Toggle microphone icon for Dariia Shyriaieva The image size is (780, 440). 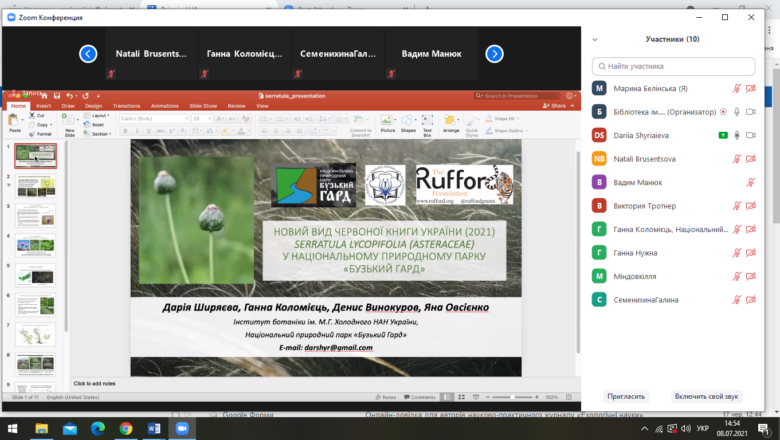coord(737,135)
